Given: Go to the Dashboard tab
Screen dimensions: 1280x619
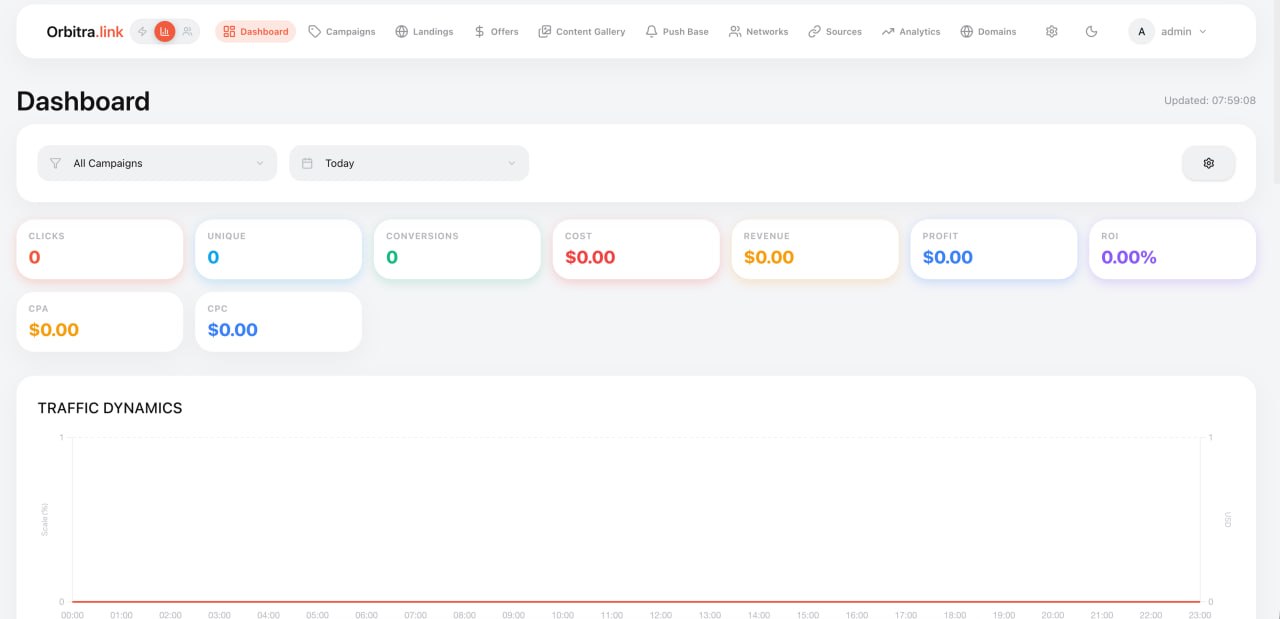Looking at the screenshot, I should pos(256,32).
